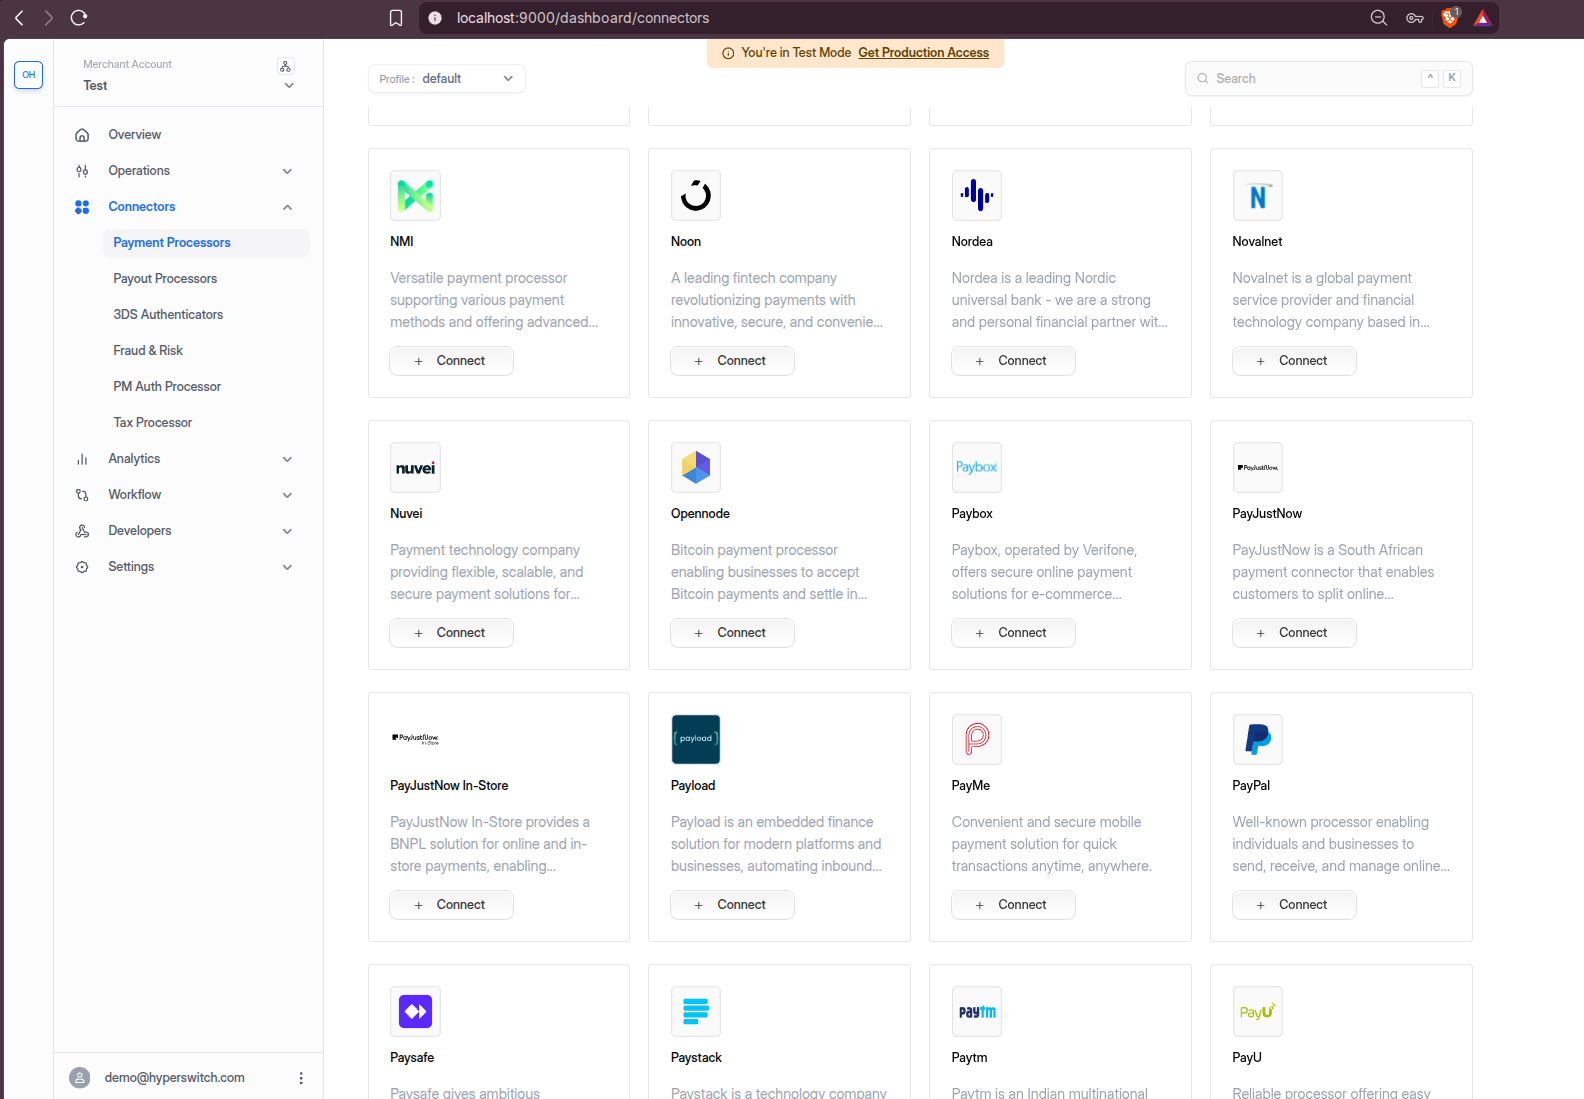Click the Paytm logo
Image resolution: width=1584 pixels, height=1099 pixels.
pyautogui.click(x=977, y=1012)
